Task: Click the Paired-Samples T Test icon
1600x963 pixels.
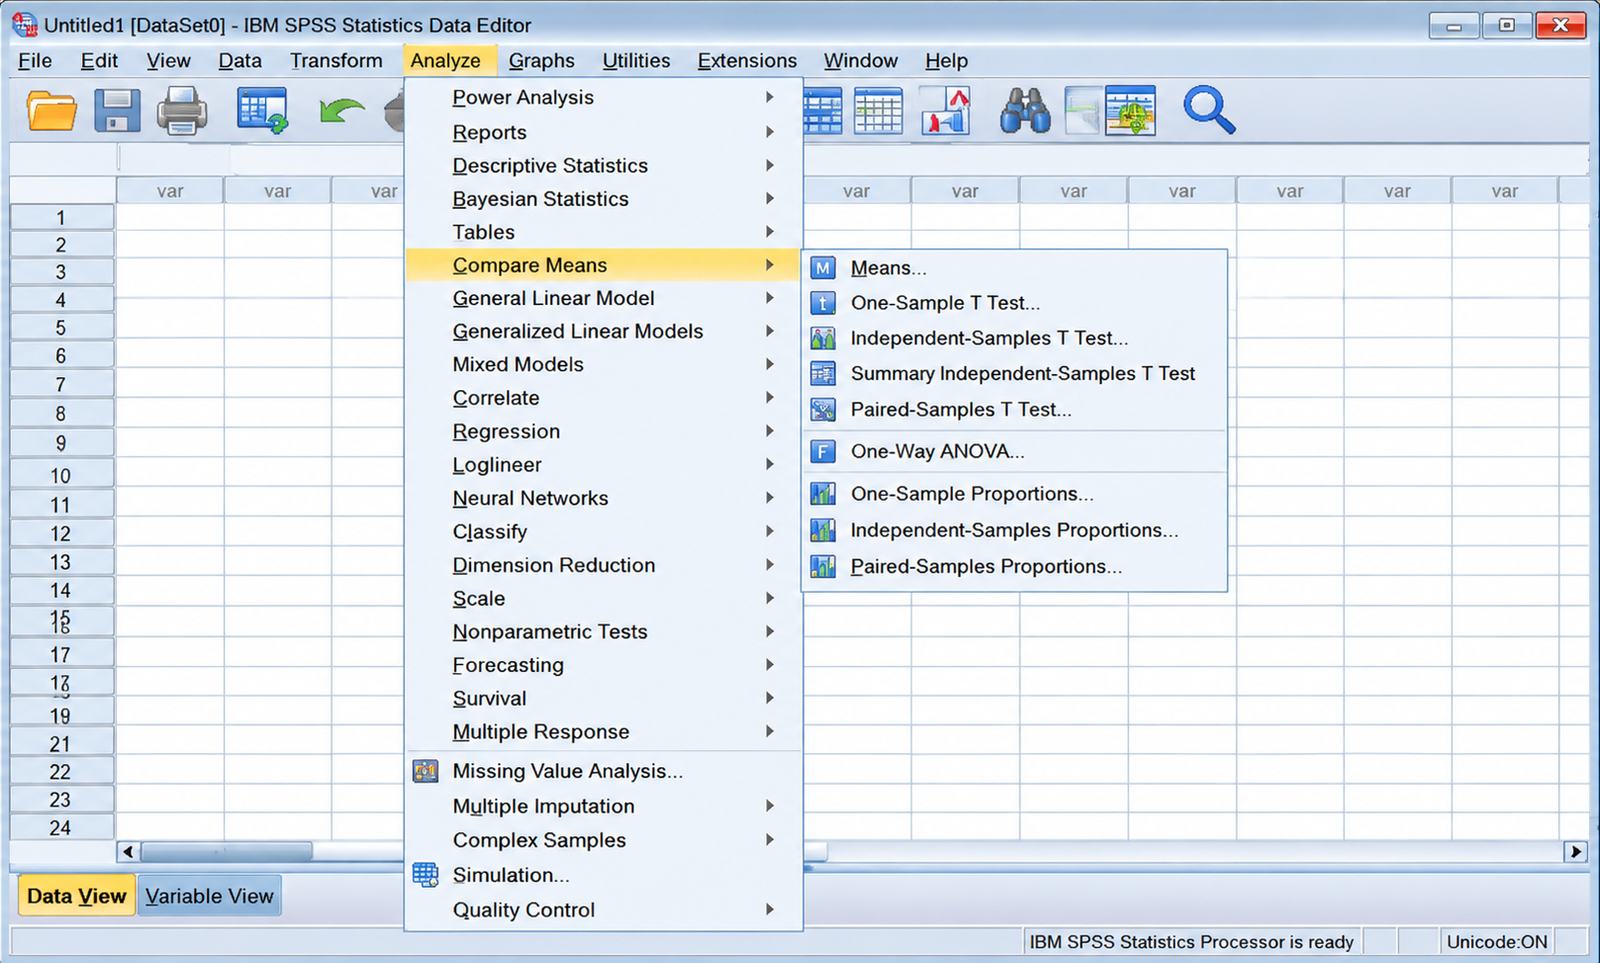Action: pos(823,410)
